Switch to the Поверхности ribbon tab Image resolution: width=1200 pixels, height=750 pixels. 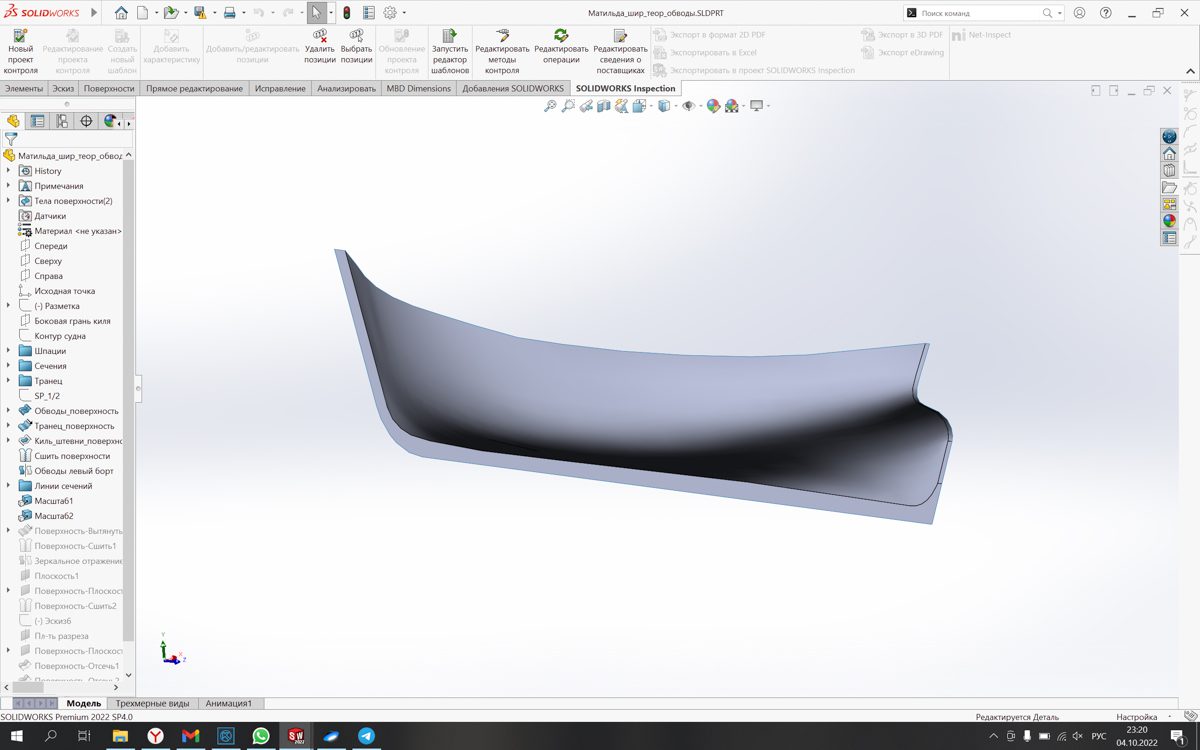tap(109, 88)
